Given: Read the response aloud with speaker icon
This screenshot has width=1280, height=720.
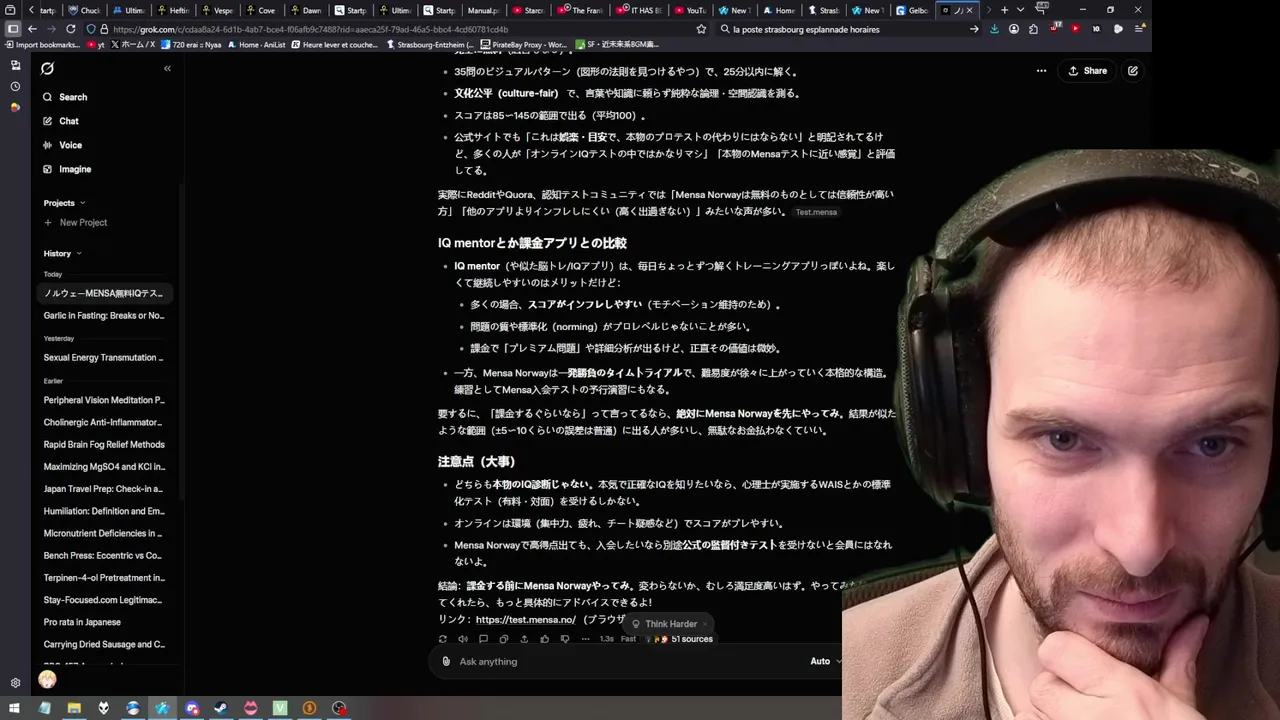Looking at the screenshot, I should (463, 639).
